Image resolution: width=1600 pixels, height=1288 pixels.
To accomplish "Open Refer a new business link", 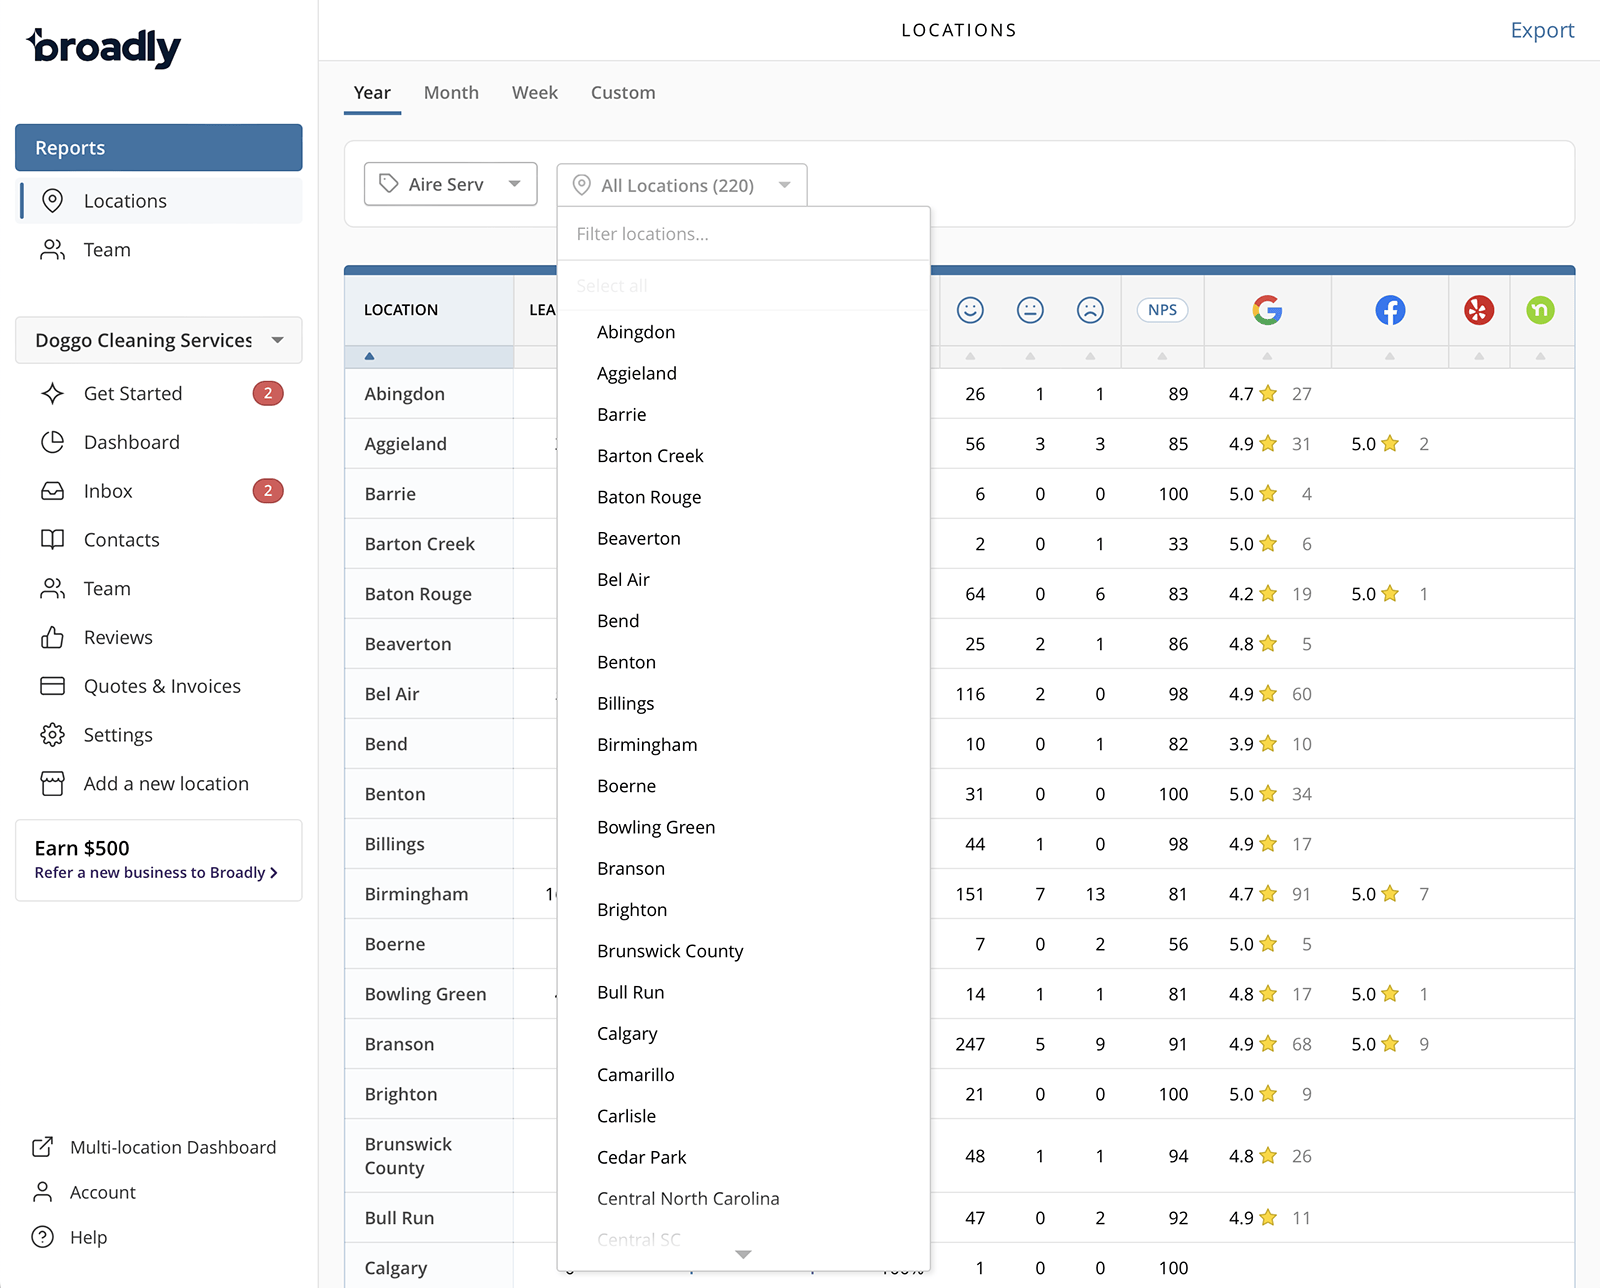I will coord(156,873).
